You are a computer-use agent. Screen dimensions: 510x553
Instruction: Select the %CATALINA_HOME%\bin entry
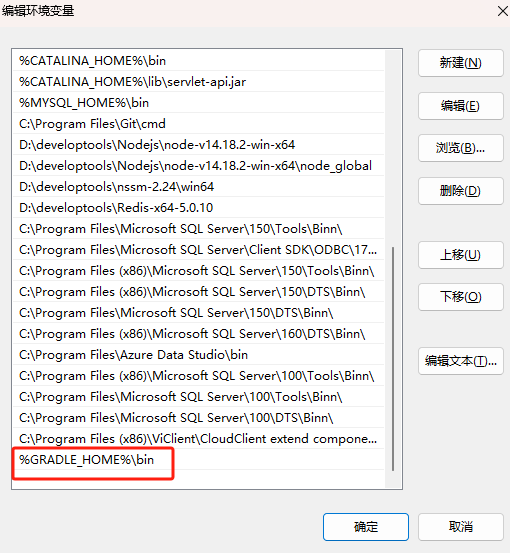[199, 61]
